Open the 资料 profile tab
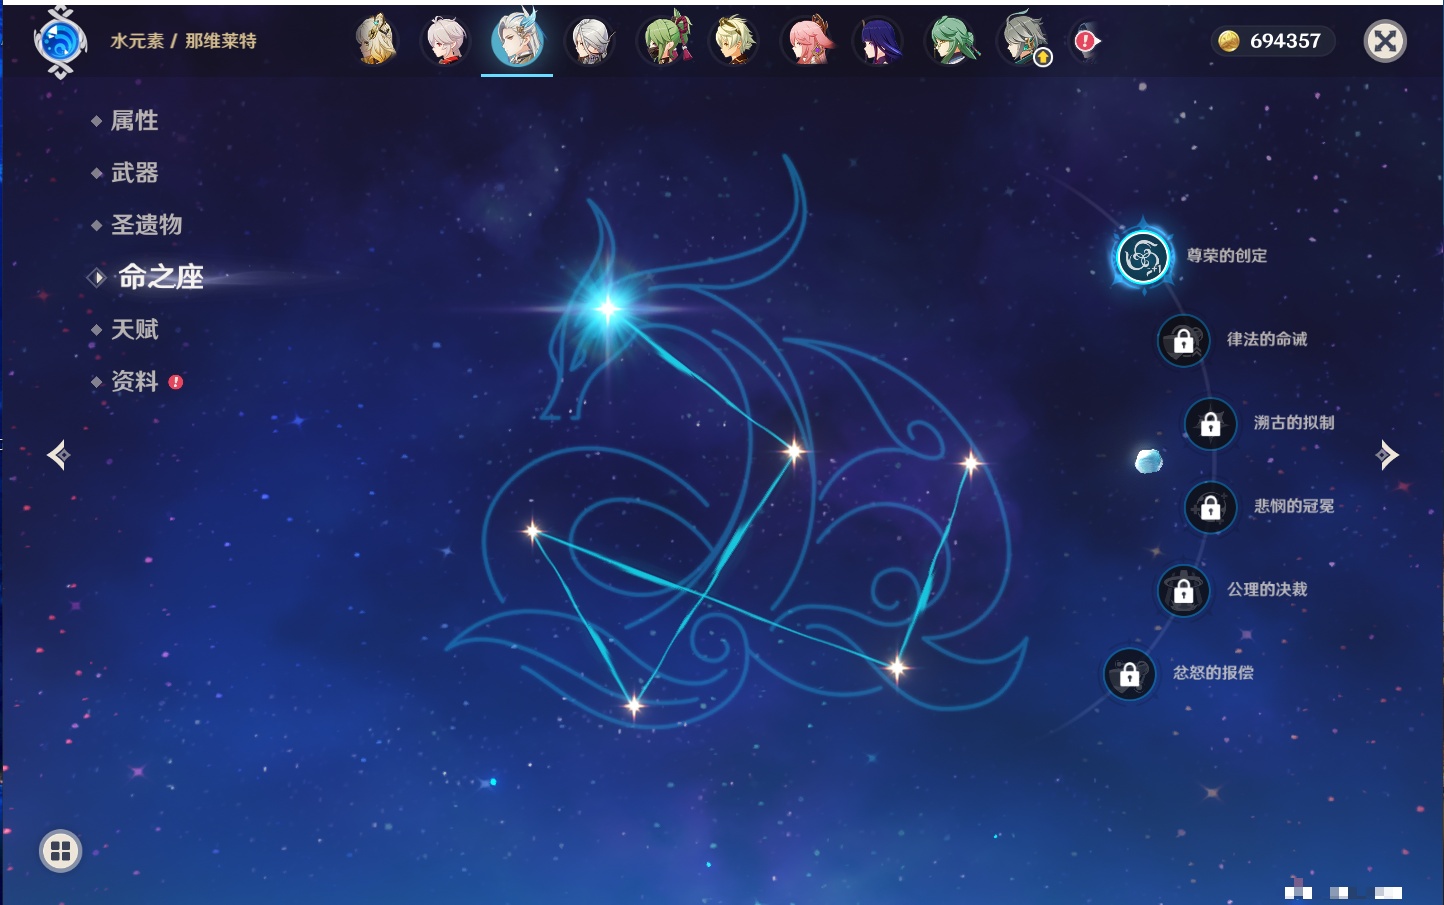Screen dimensions: 1444x905 tap(134, 381)
